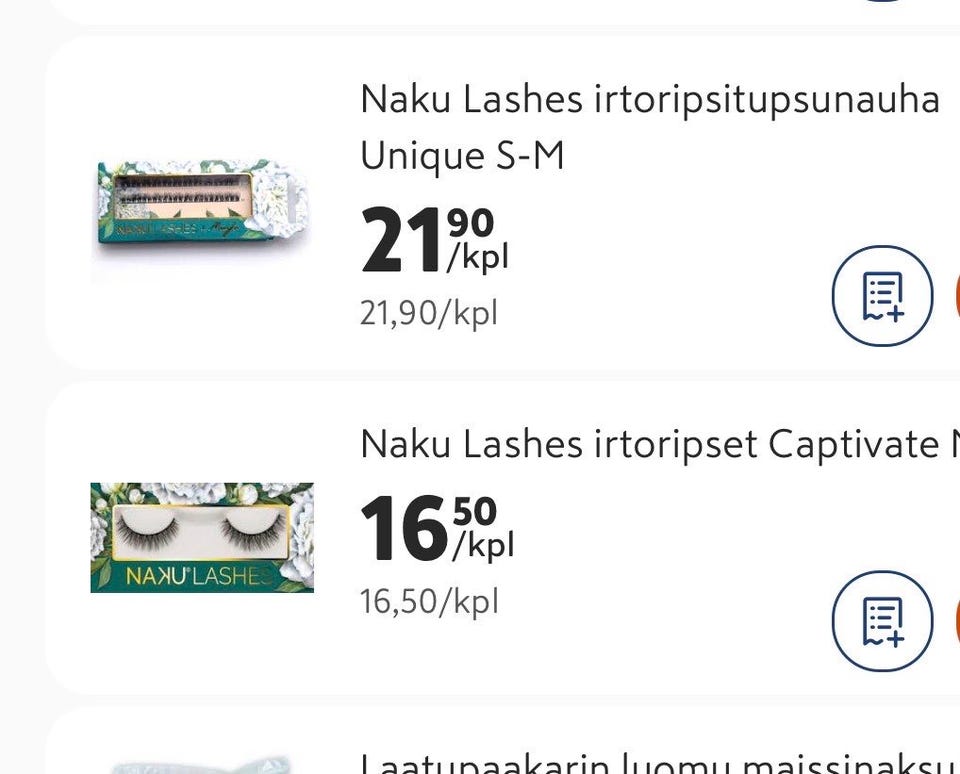Select the large 21,90 price display
The width and height of the screenshot is (960, 774).
pos(435,239)
